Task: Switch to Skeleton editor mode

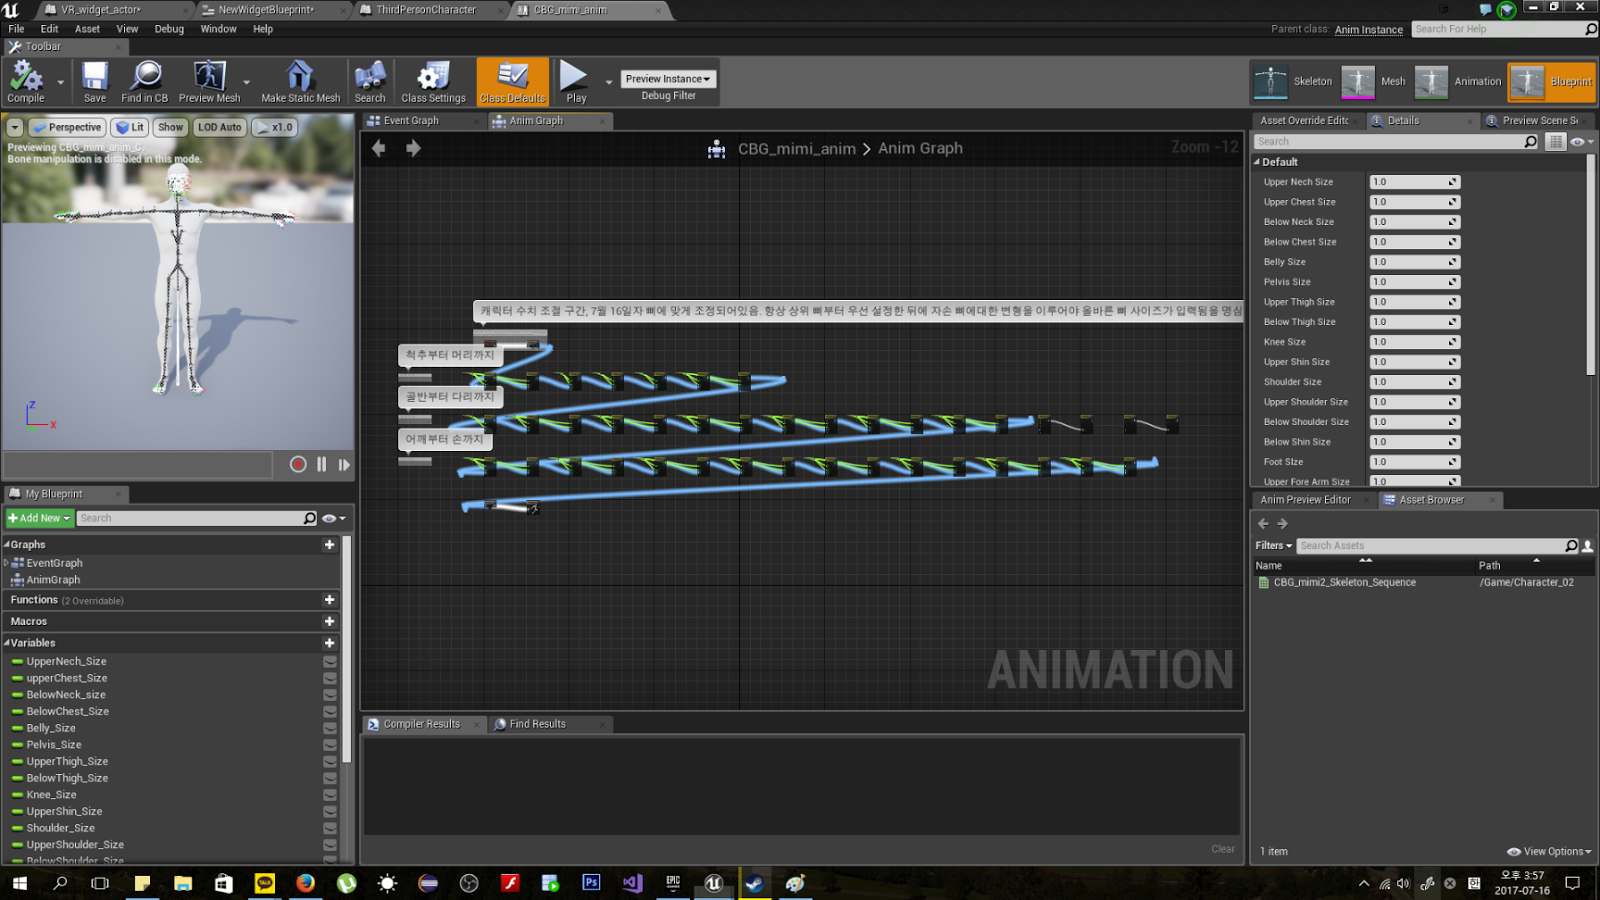Action: pos(1294,82)
